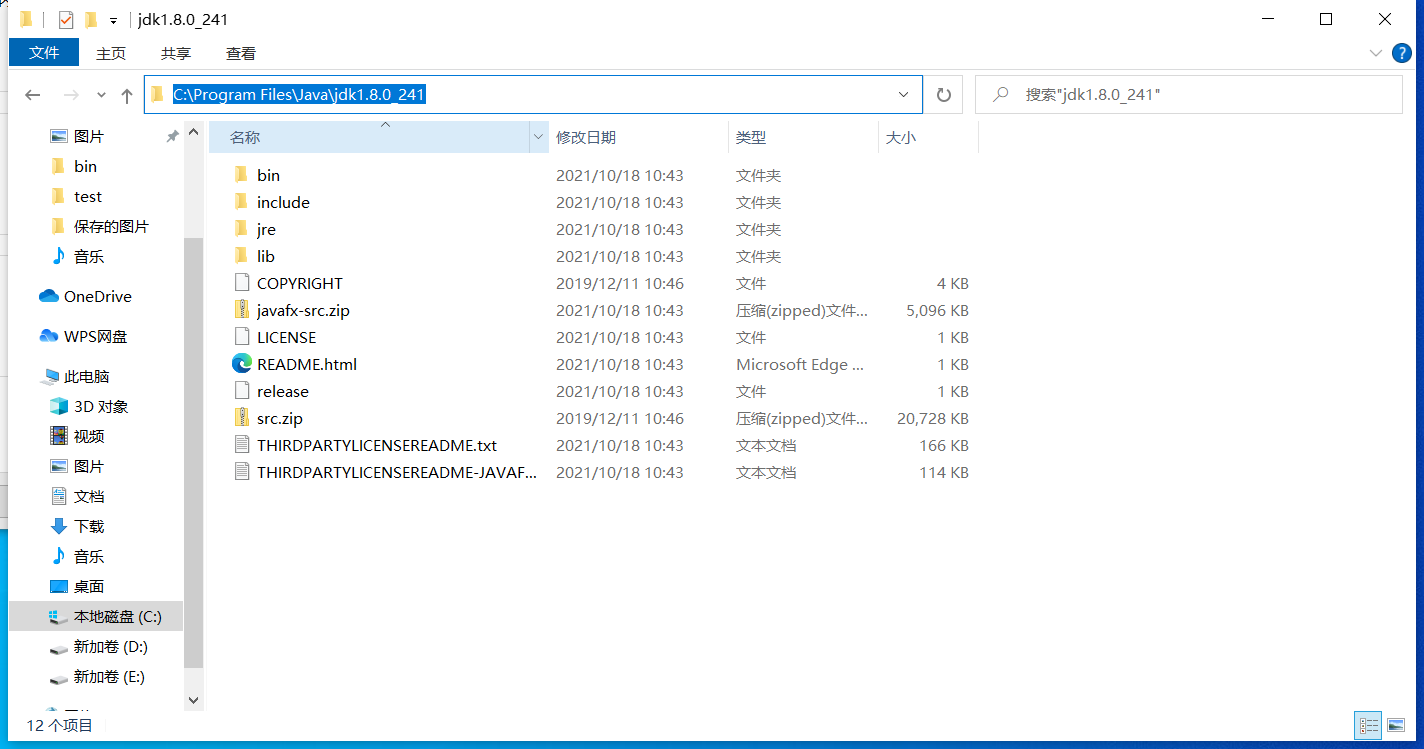
Task: Click the navigation pane scroll down arrow
Action: pos(194,701)
